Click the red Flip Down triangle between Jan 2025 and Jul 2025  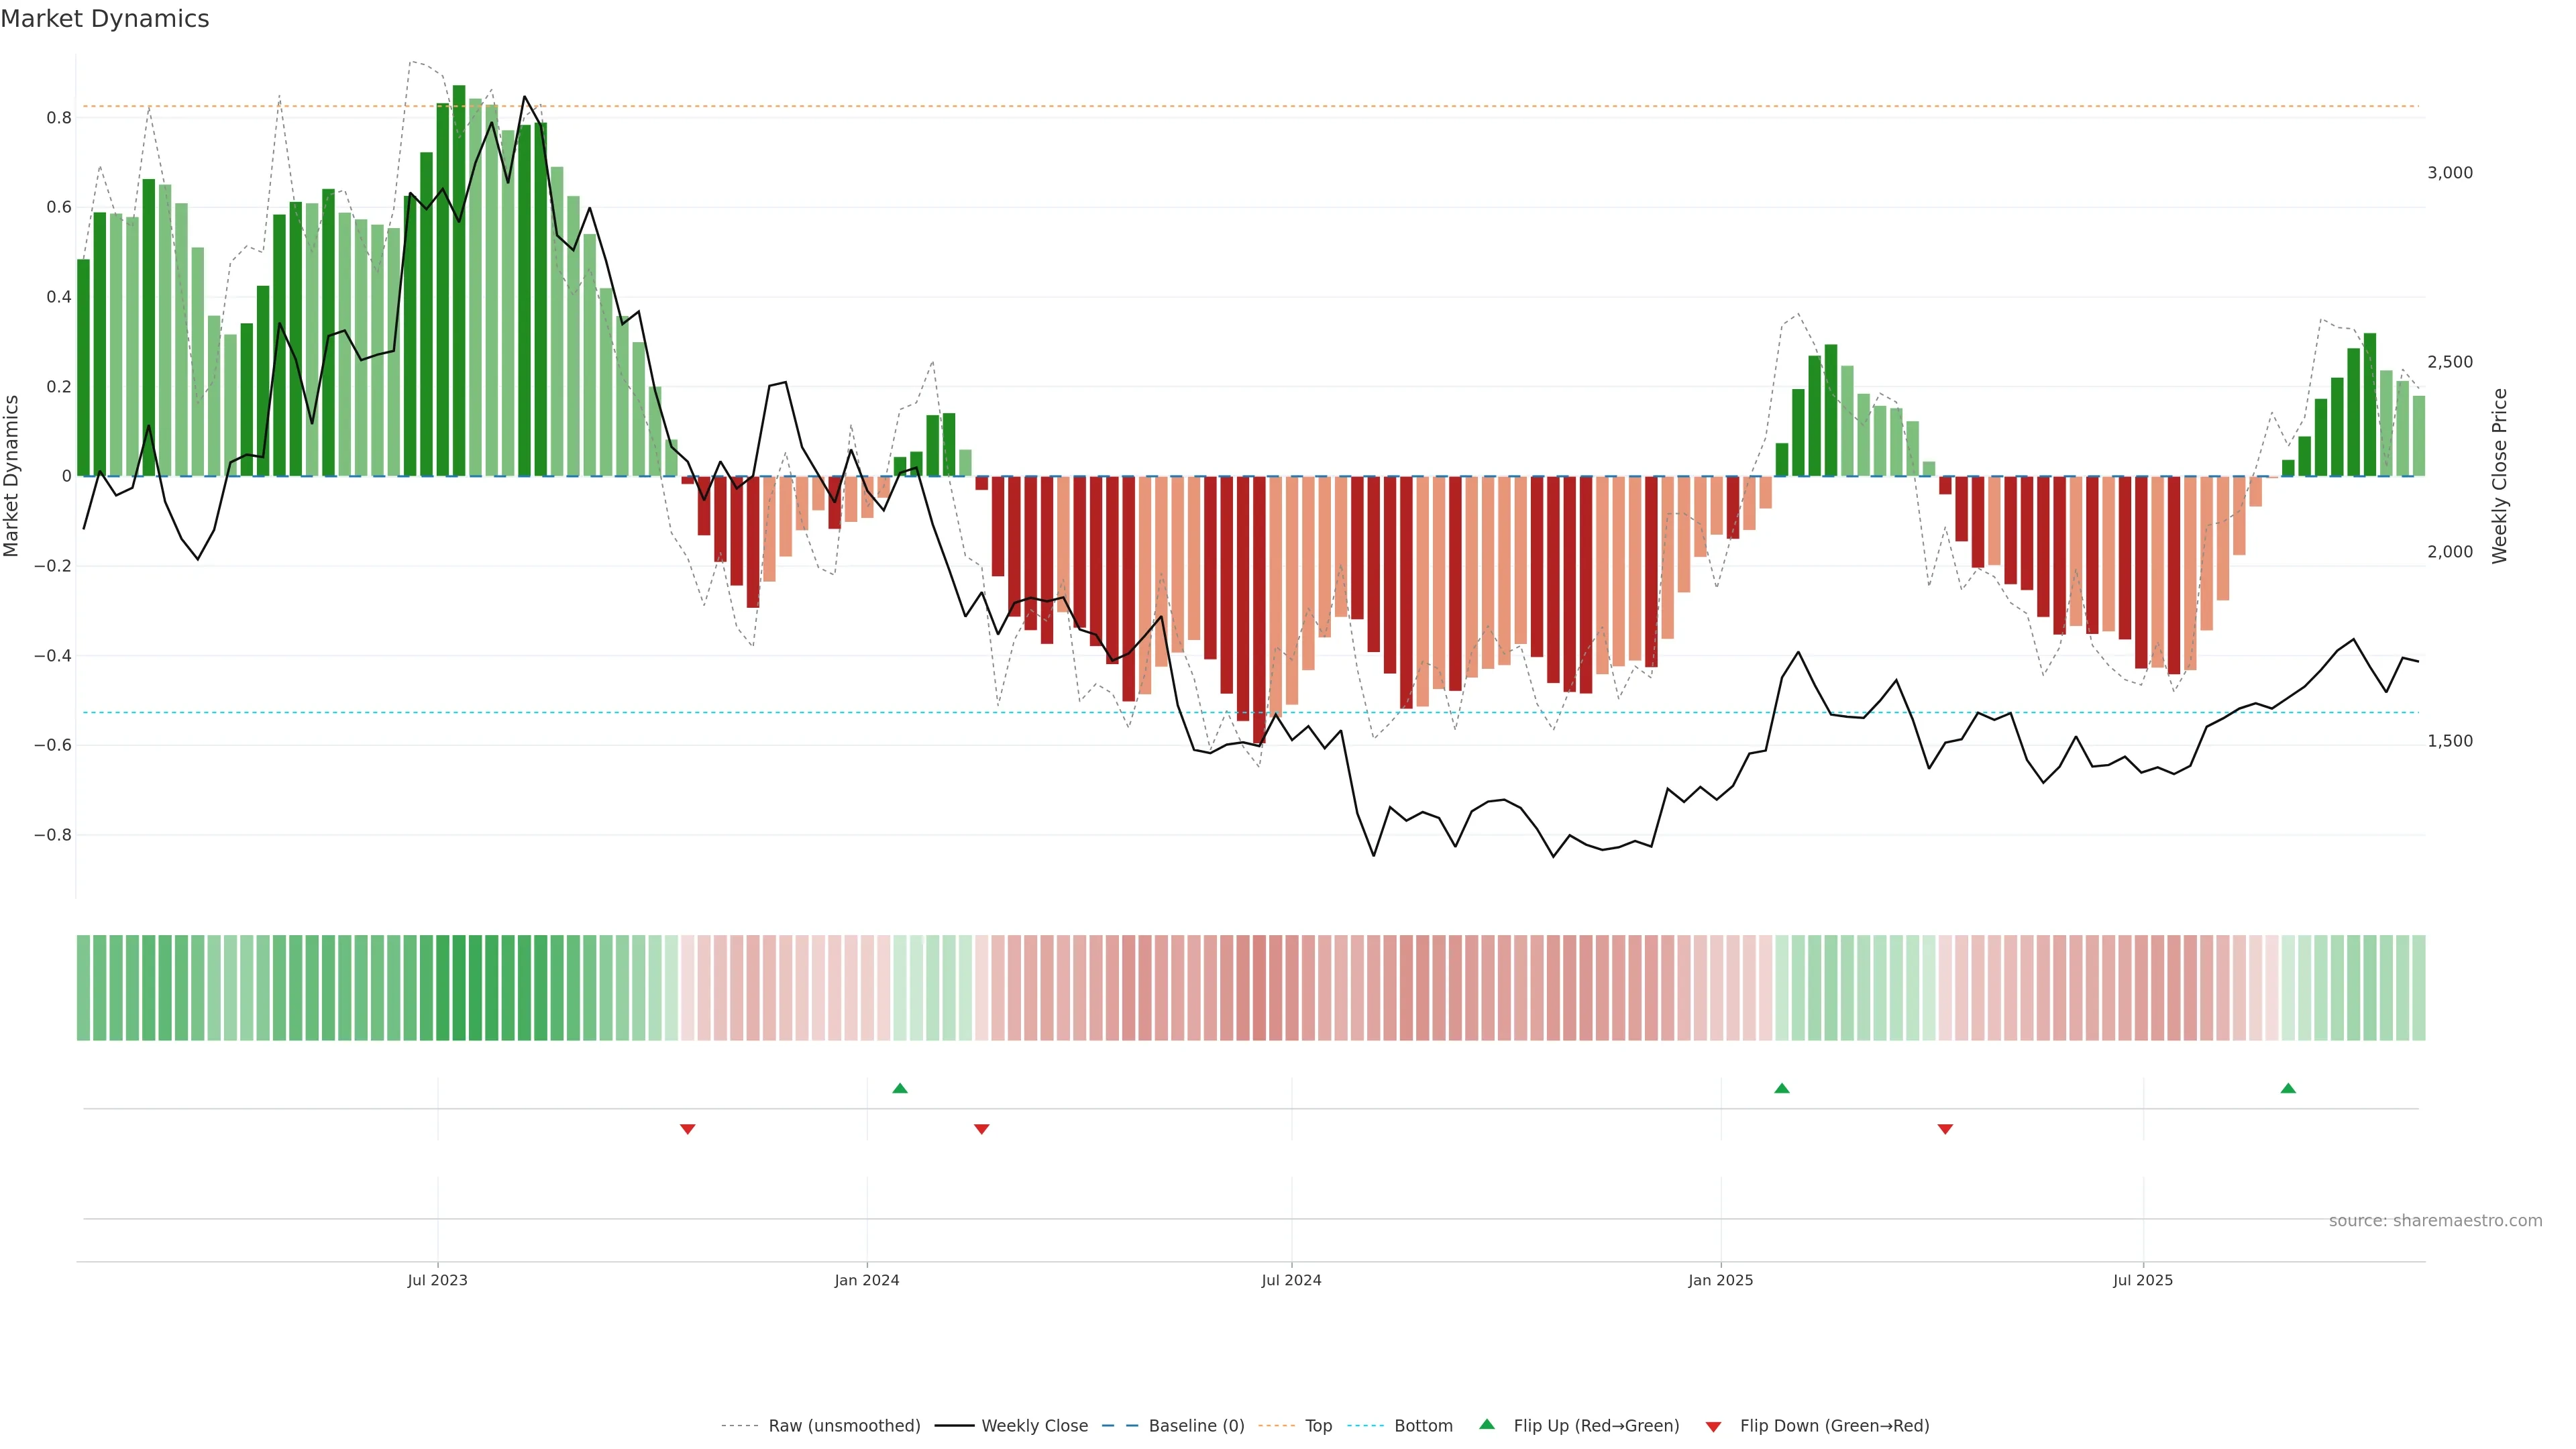[1944, 1129]
